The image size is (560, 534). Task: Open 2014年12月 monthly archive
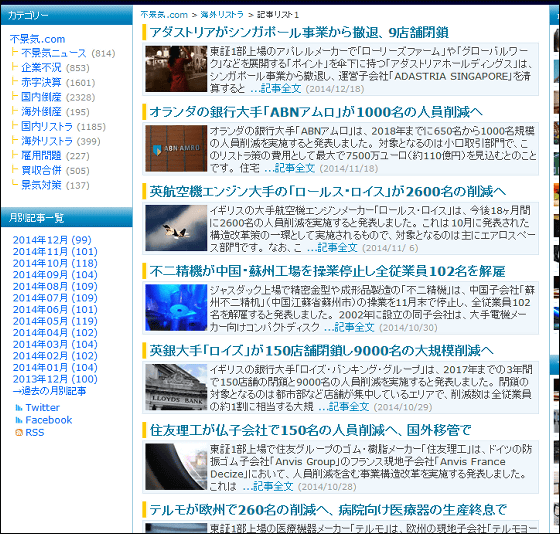click(52, 240)
